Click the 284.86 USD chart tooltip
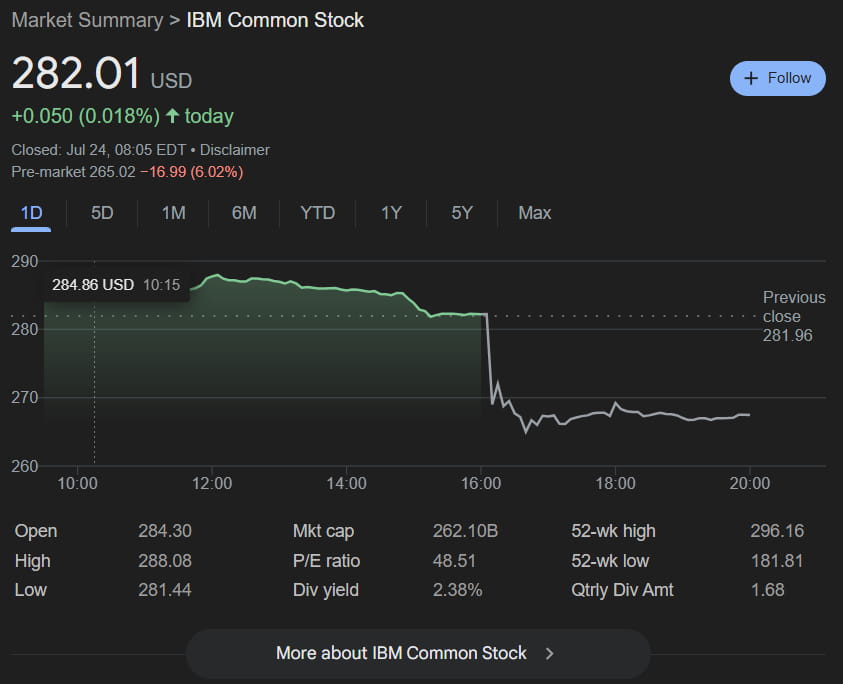 pyautogui.click(x=116, y=284)
